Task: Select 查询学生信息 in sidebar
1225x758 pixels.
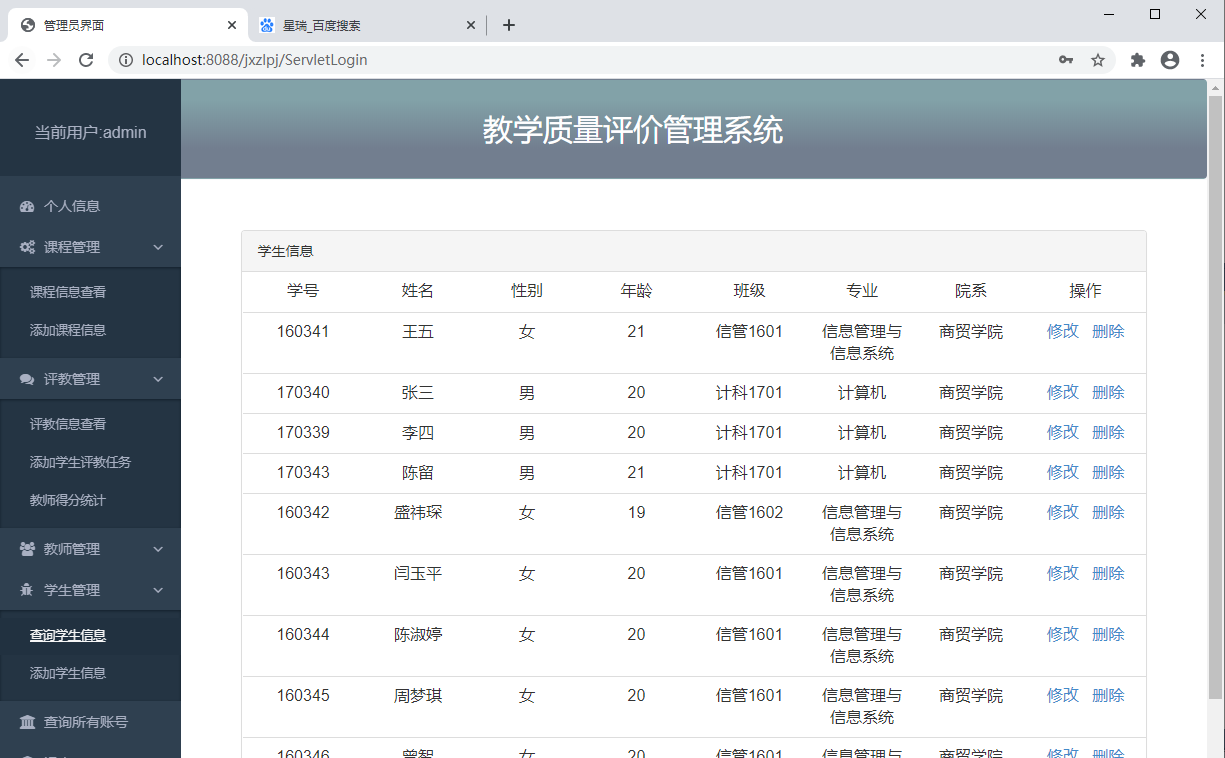Action: 68,635
